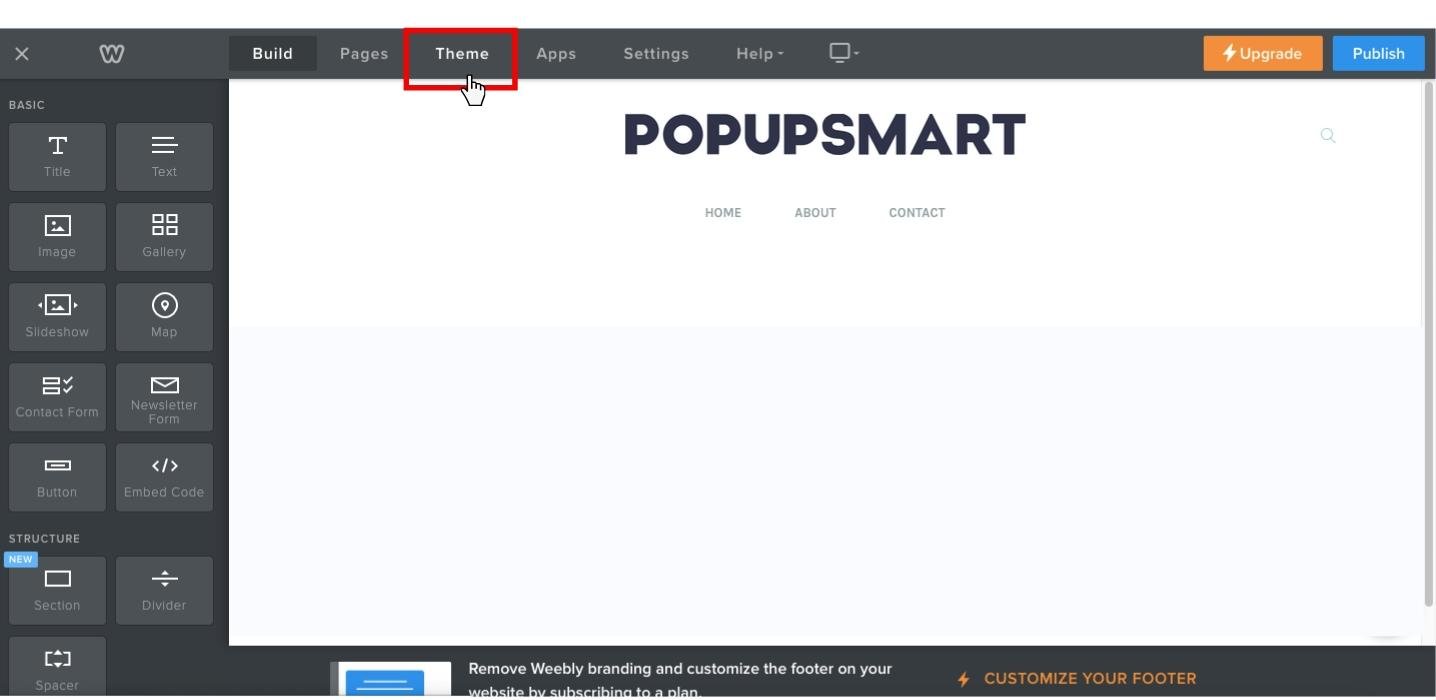Click the ABOUT navigation link
The image size is (1436, 700).
point(815,213)
